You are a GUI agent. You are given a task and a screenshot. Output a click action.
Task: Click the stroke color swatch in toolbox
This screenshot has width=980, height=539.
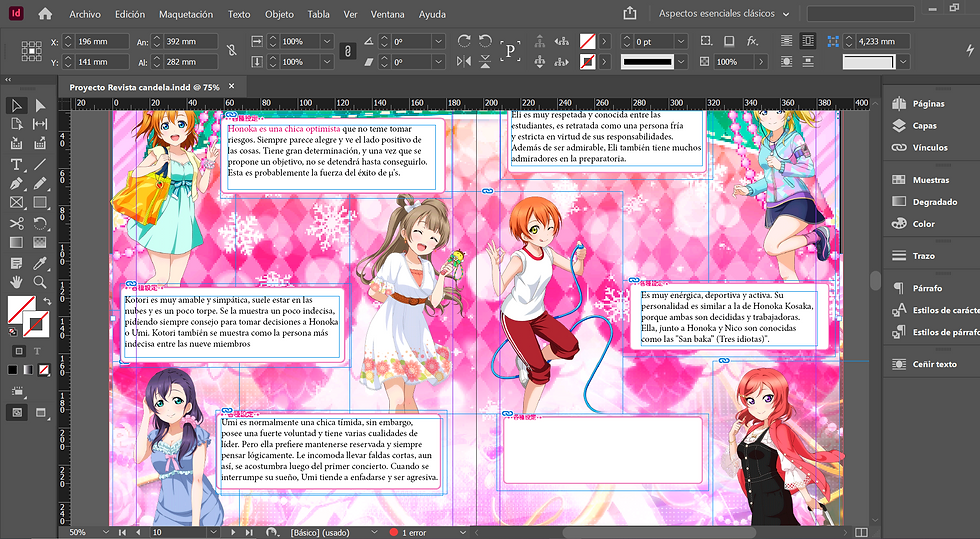[37, 324]
